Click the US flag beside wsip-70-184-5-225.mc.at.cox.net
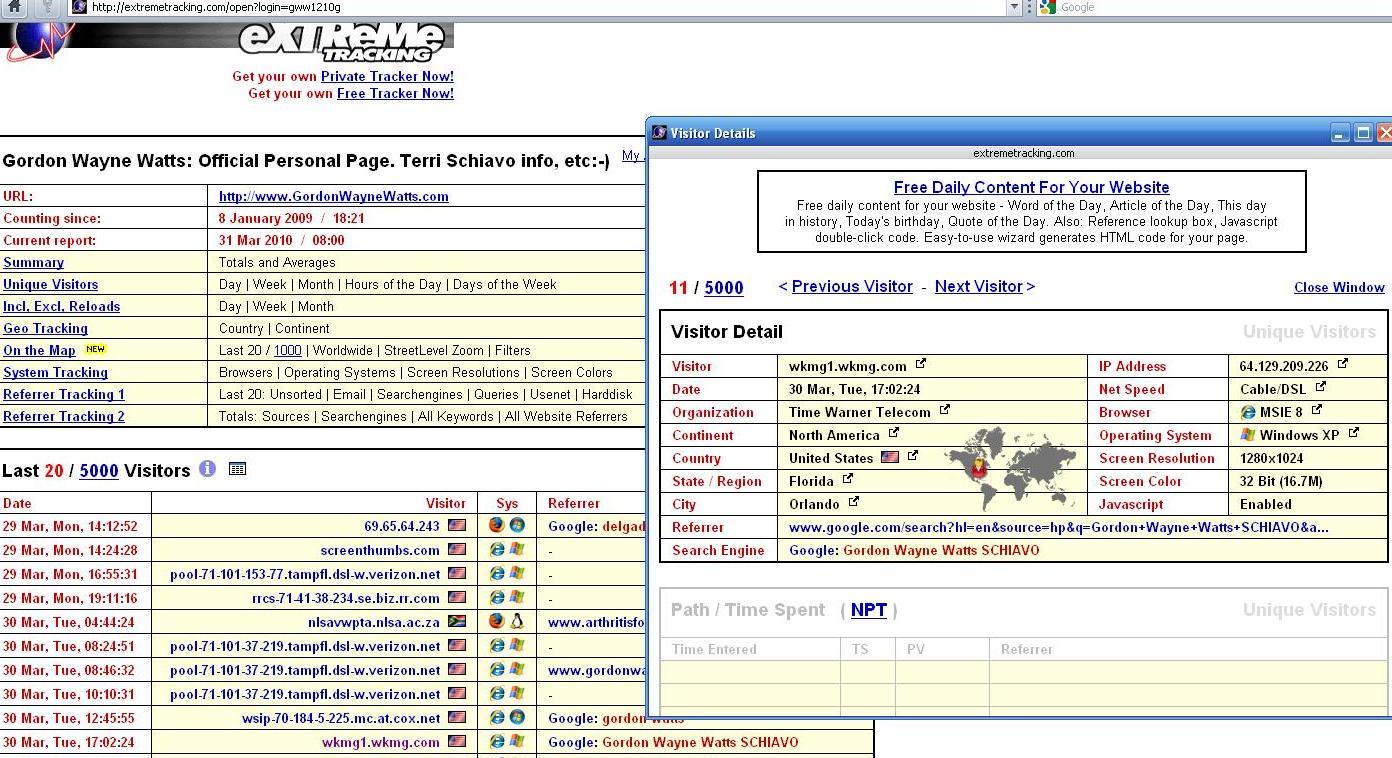Viewport: 1392px width, 758px height. [x=457, y=717]
